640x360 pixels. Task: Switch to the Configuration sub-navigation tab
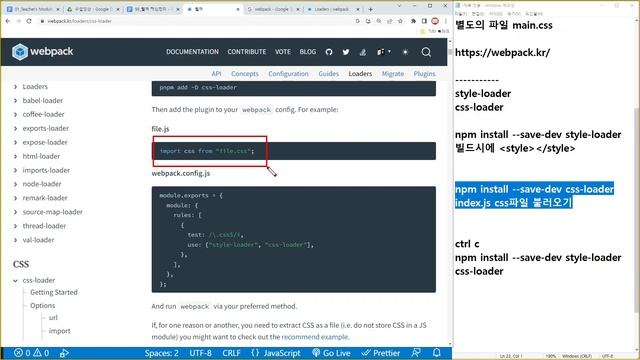coord(288,73)
